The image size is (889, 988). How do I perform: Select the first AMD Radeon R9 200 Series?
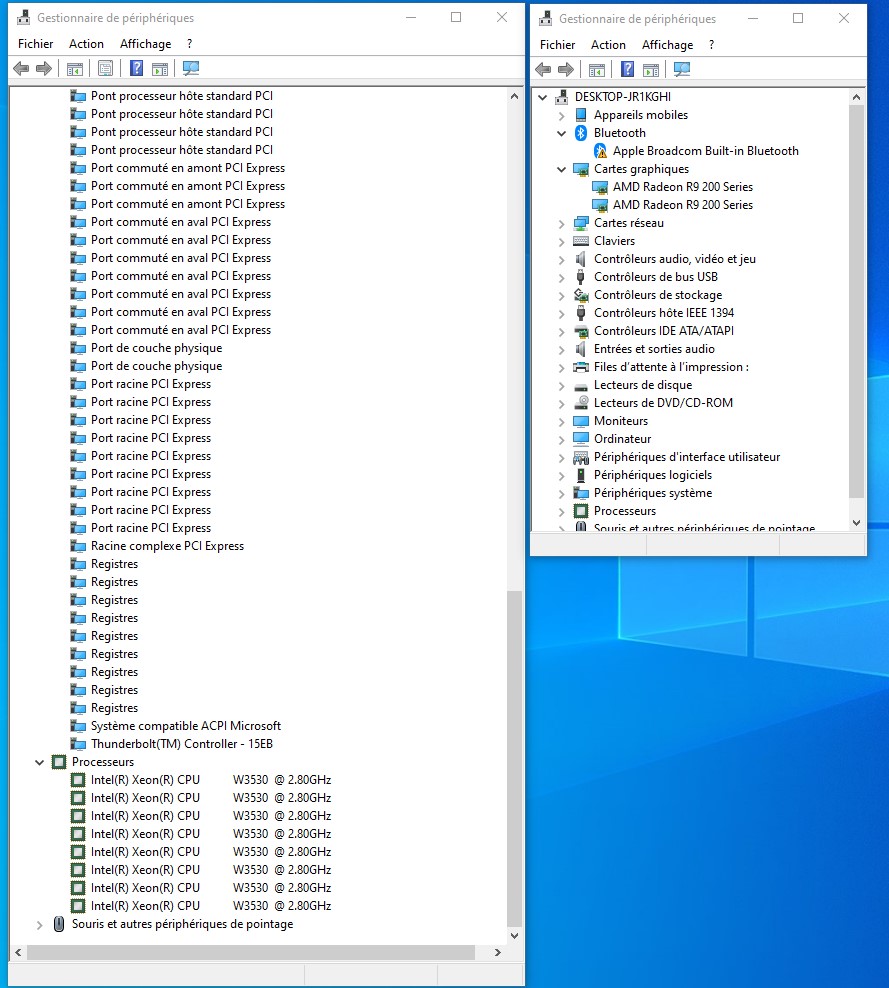click(x=682, y=187)
